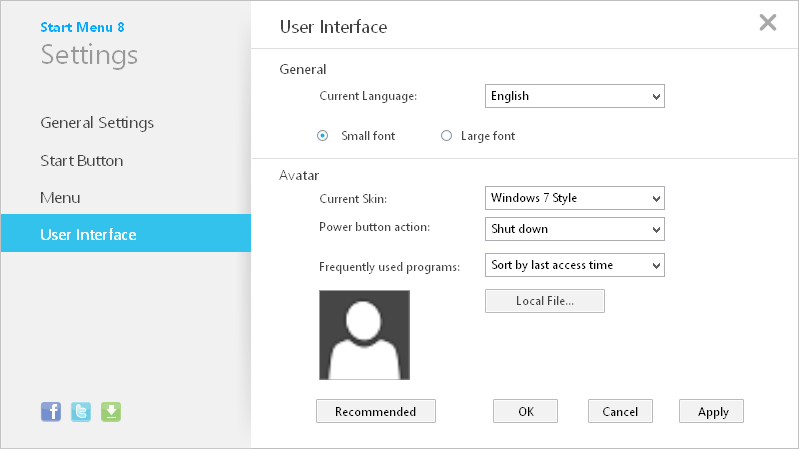This screenshot has height=449, width=799.
Task: Click the green download arrow icon
Action: pos(111,411)
